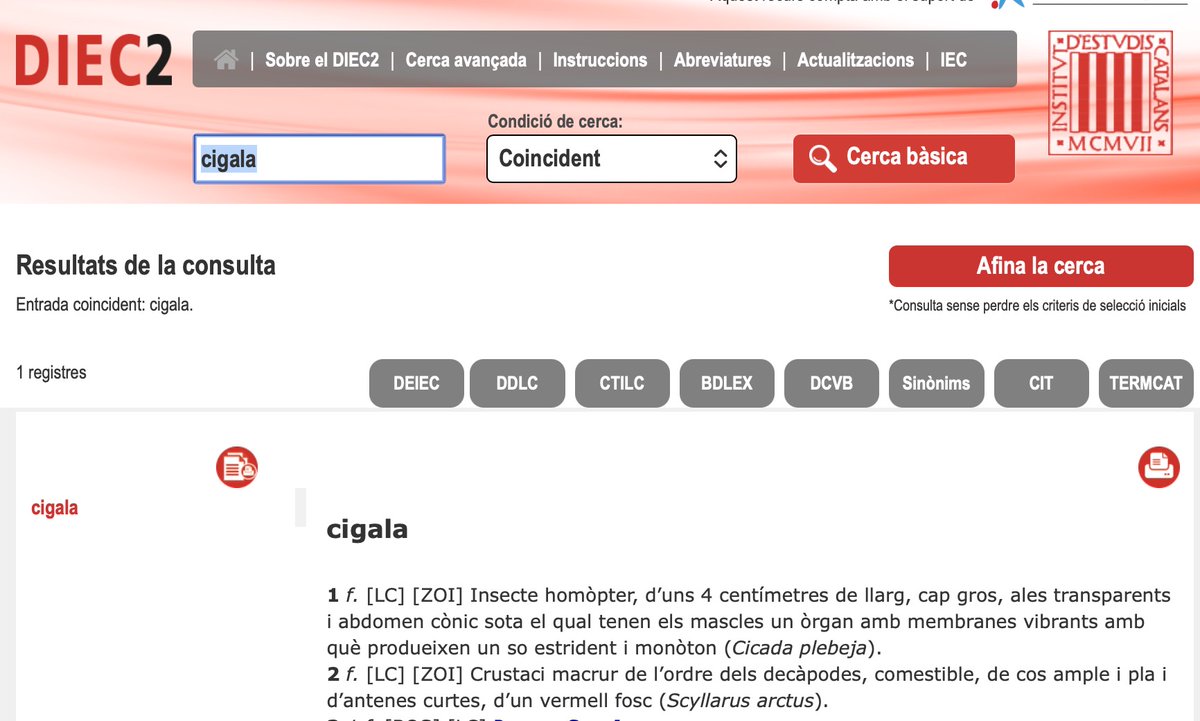The width and height of the screenshot is (1200, 721).
Task: Select the red cigala entry in results list
Action: click(x=55, y=508)
